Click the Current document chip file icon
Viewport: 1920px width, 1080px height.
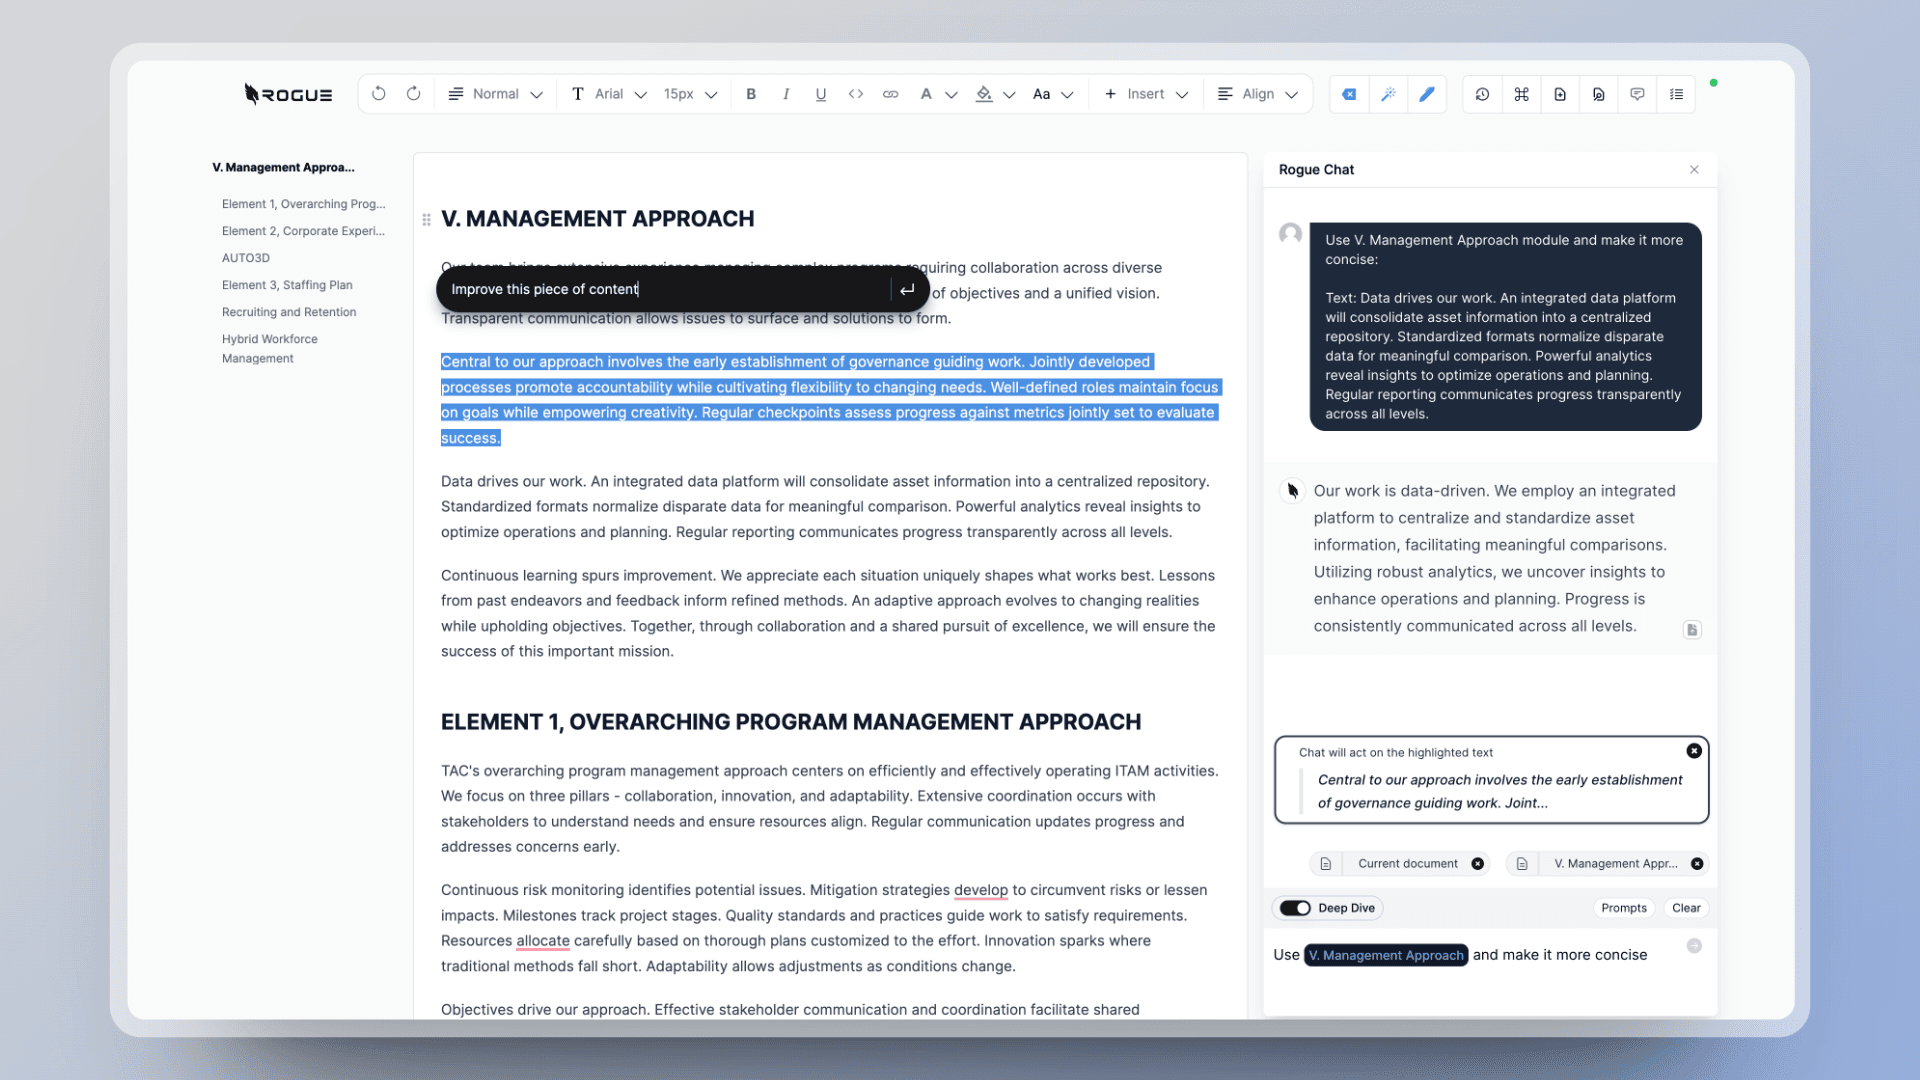[x=1325, y=864]
